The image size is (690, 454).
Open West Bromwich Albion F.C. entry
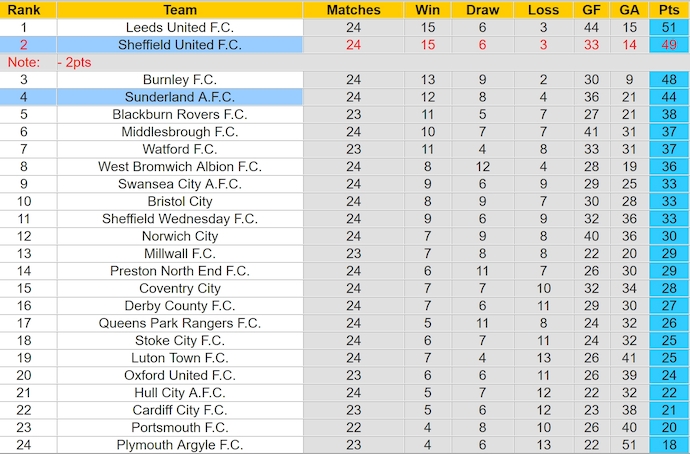pos(180,167)
